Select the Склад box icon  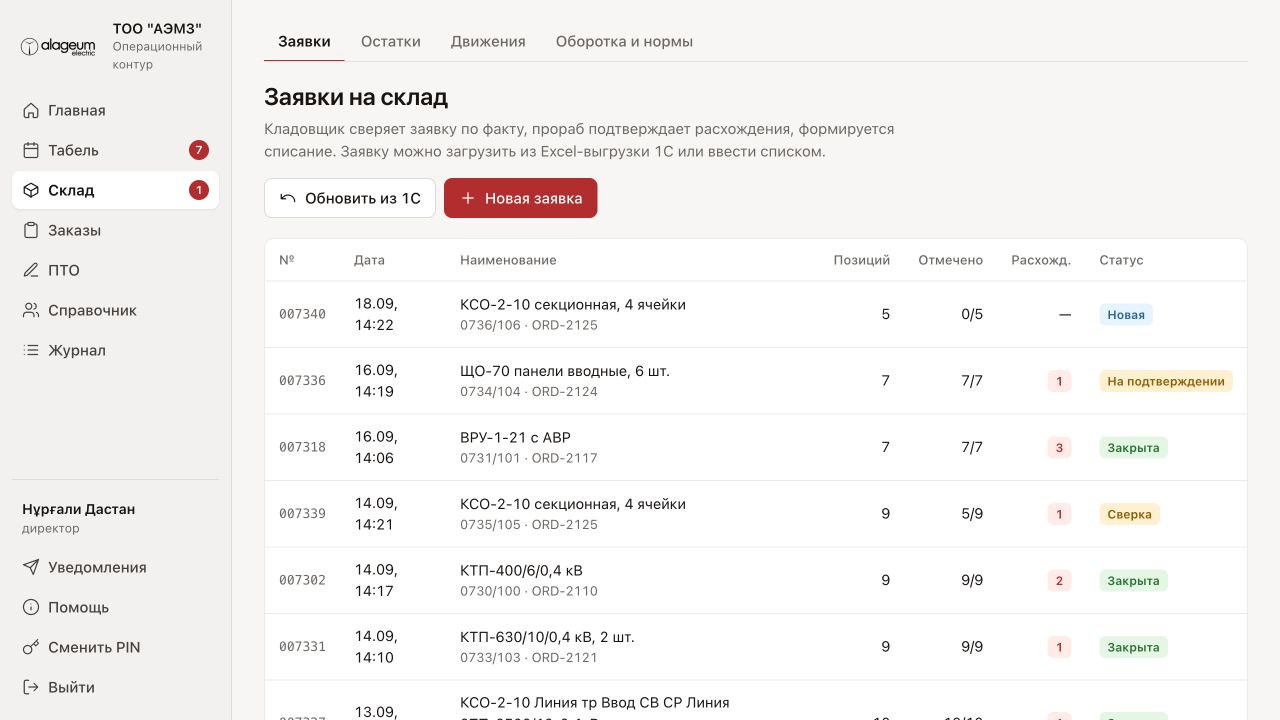31,190
